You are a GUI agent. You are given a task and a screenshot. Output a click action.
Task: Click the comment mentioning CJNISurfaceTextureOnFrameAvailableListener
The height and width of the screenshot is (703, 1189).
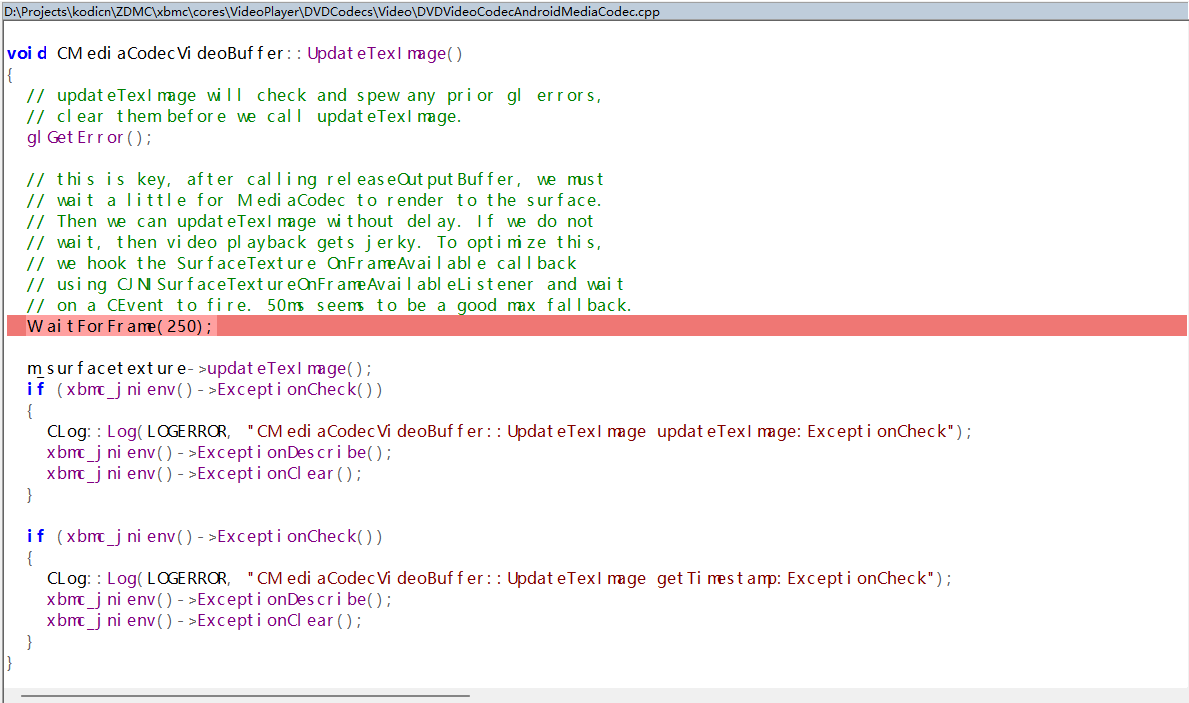pos(325,284)
